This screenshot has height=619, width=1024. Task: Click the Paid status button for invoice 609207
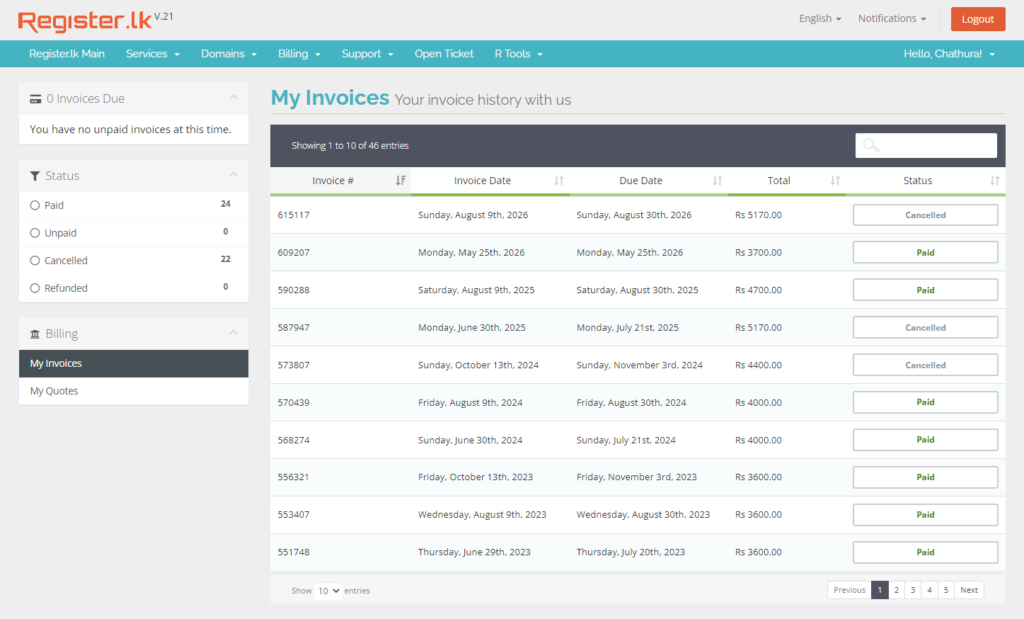(x=925, y=253)
